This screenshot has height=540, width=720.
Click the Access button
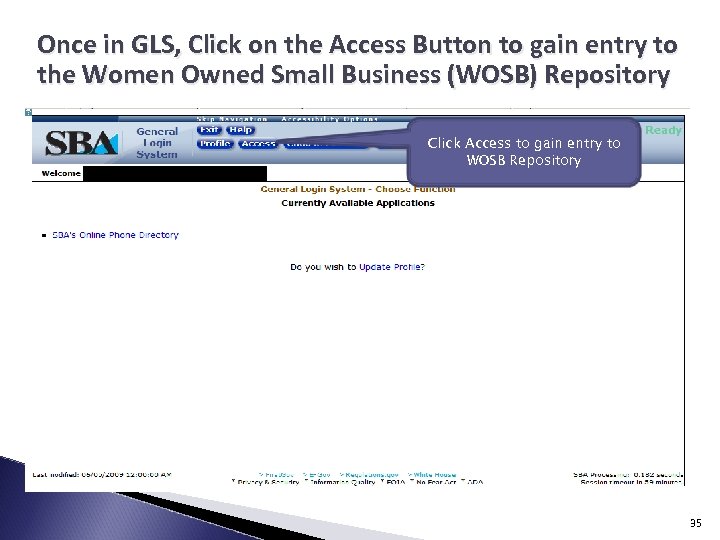[x=259, y=144]
